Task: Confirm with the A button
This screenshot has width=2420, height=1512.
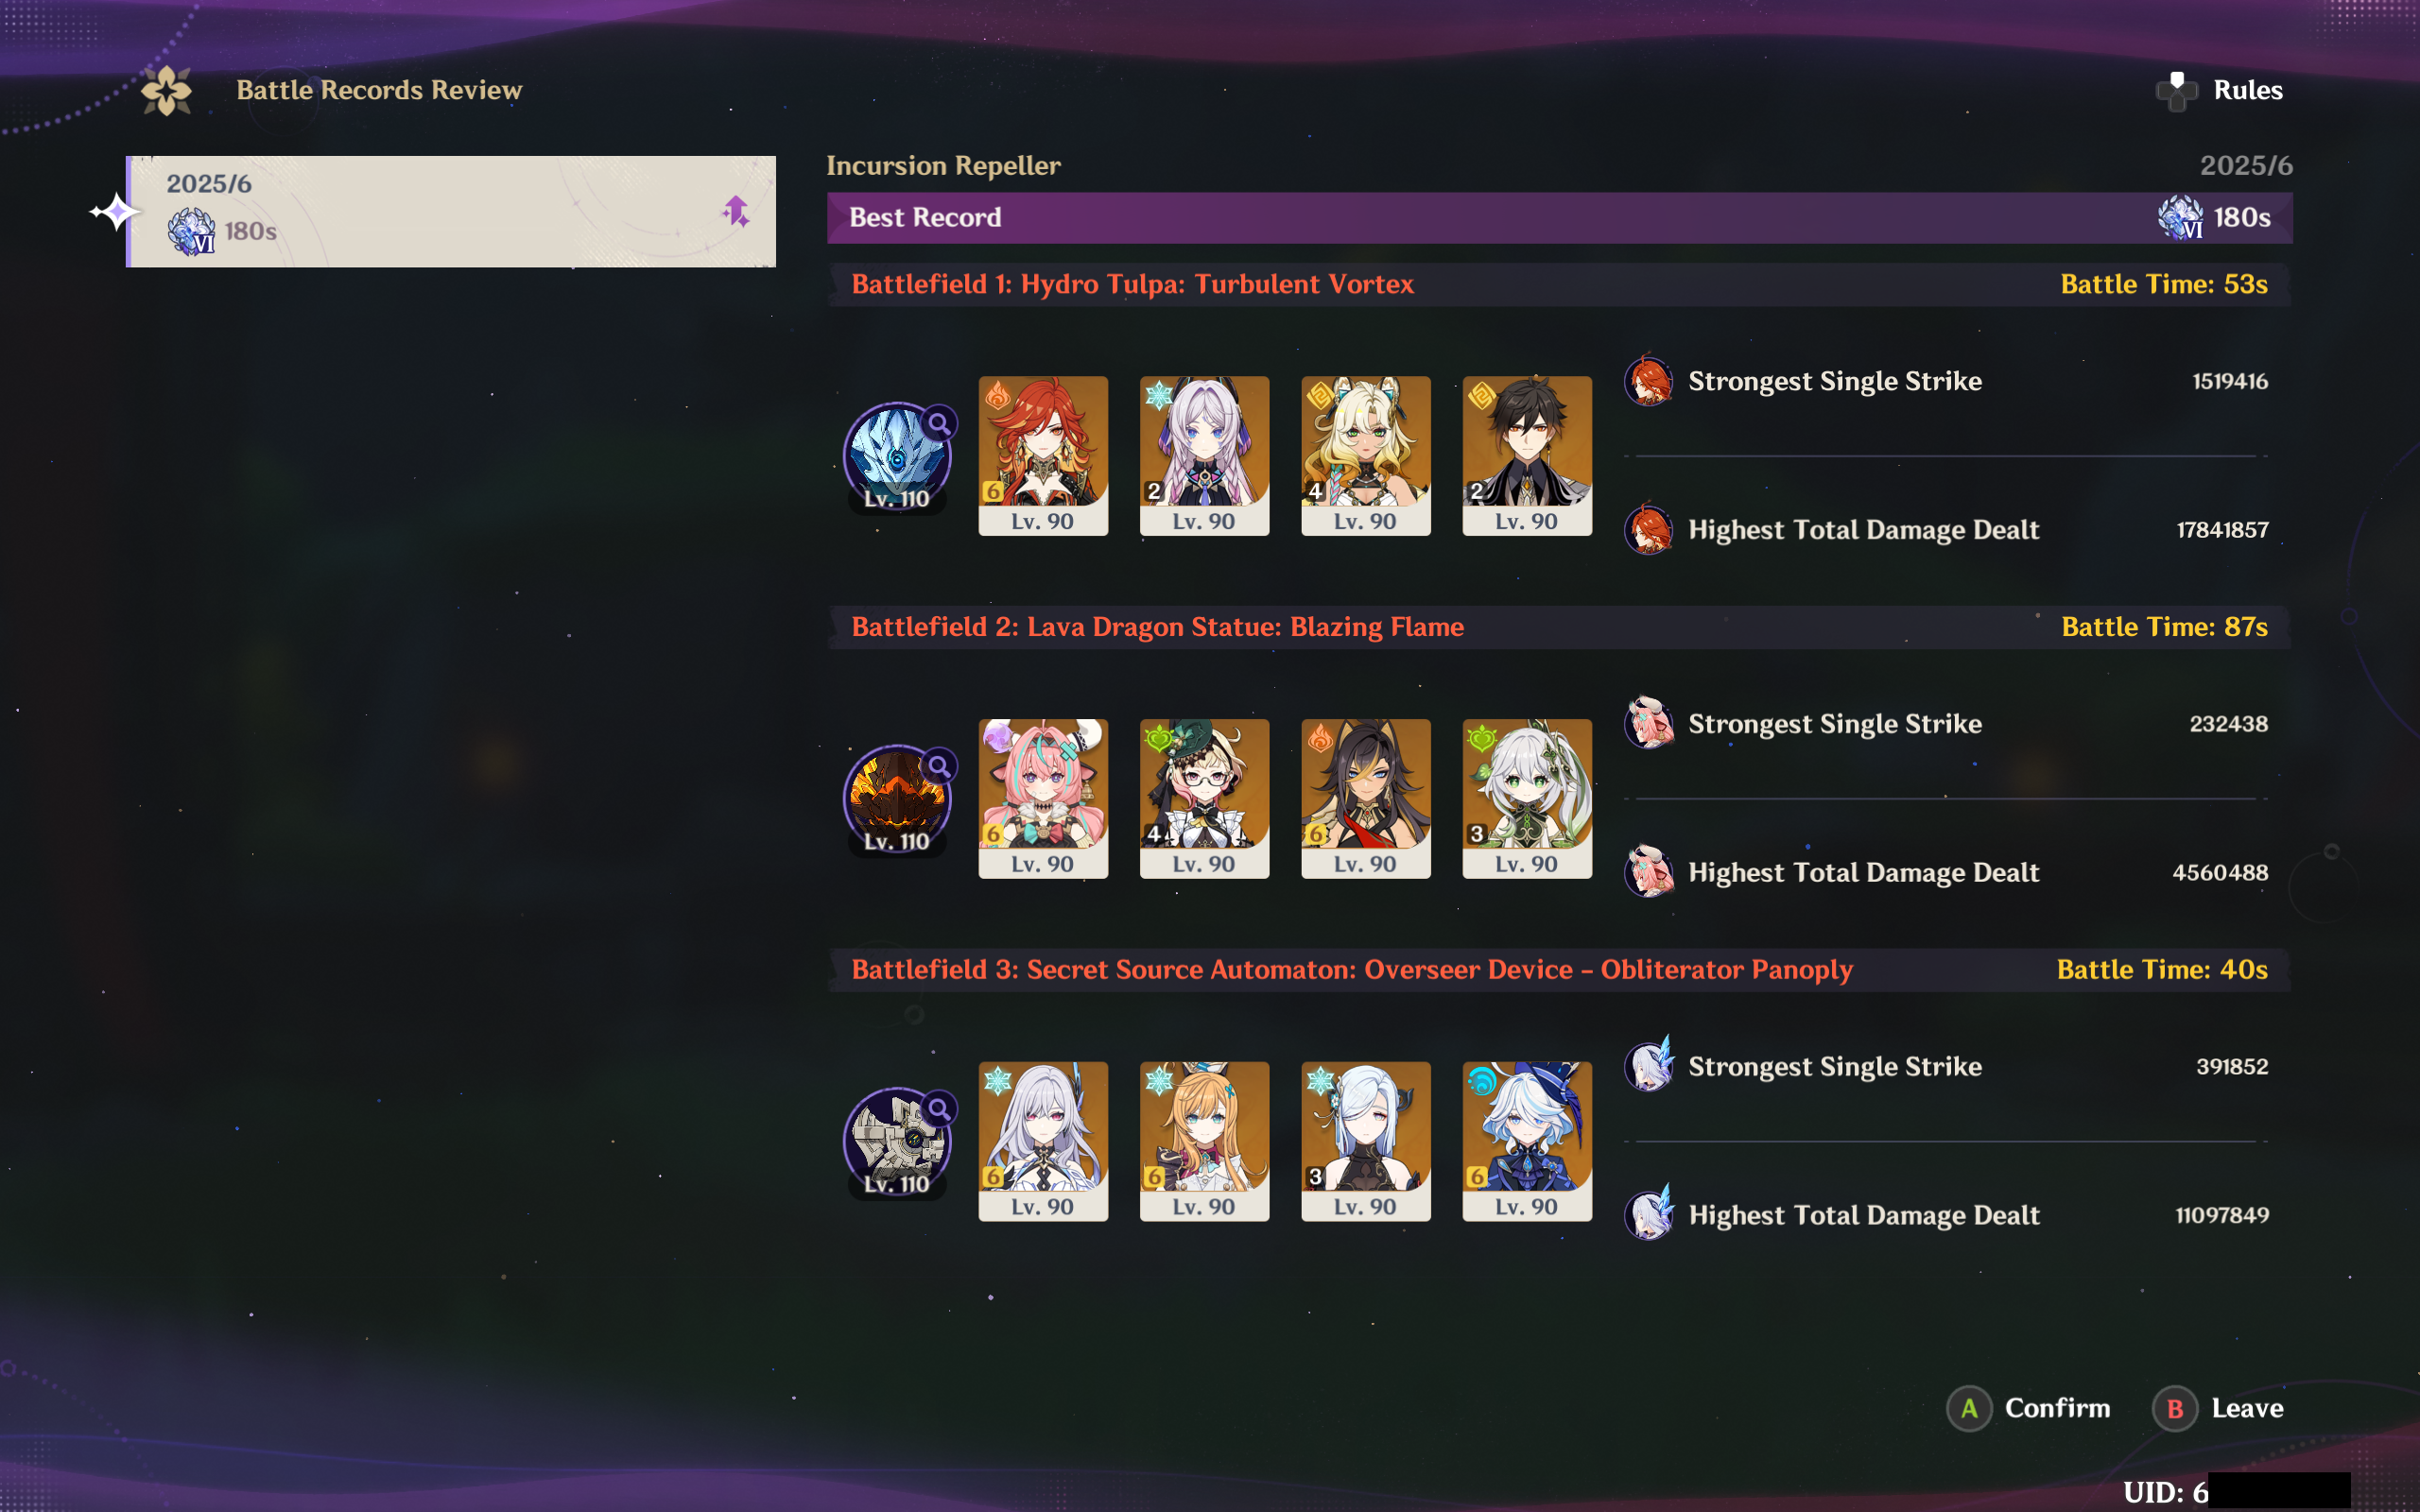Action: [x=2028, y=1408]
